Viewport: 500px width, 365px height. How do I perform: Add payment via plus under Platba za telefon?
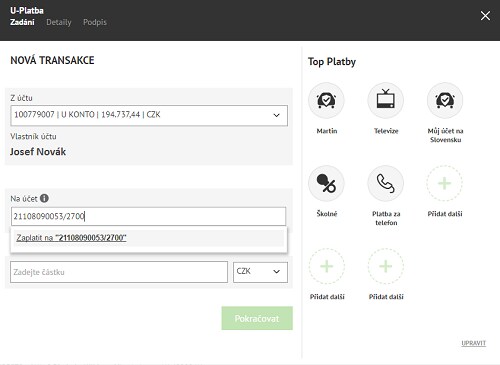point(386,266)
